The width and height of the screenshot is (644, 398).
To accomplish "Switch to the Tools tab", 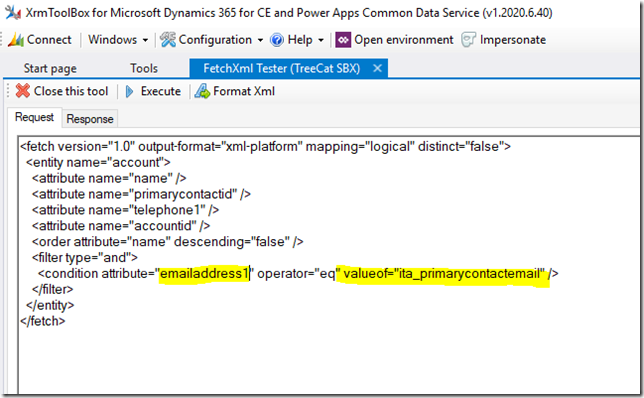I will pos(144,68).
